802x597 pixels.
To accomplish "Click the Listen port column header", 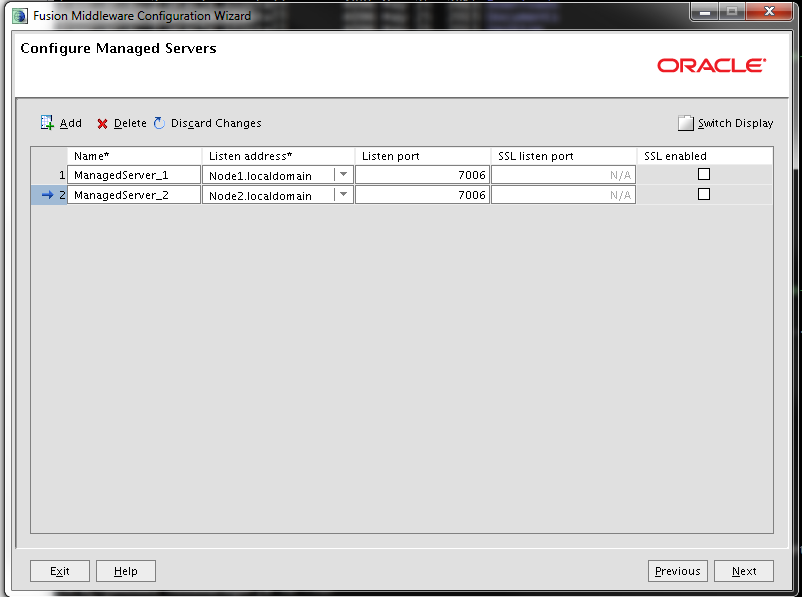I will [x=422, y=156].
